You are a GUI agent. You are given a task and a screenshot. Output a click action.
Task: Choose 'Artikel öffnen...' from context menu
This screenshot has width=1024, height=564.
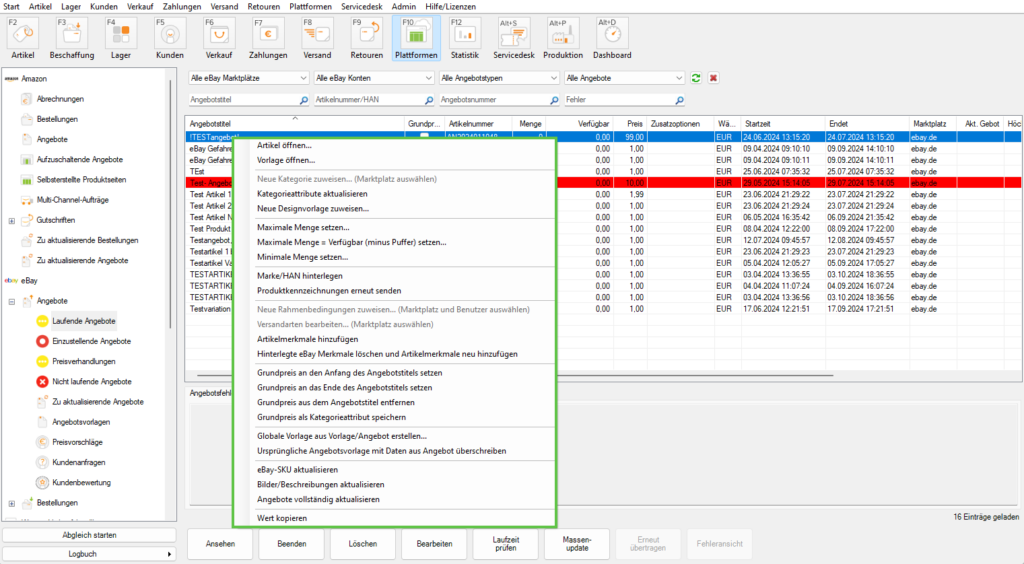click(285, 146)
